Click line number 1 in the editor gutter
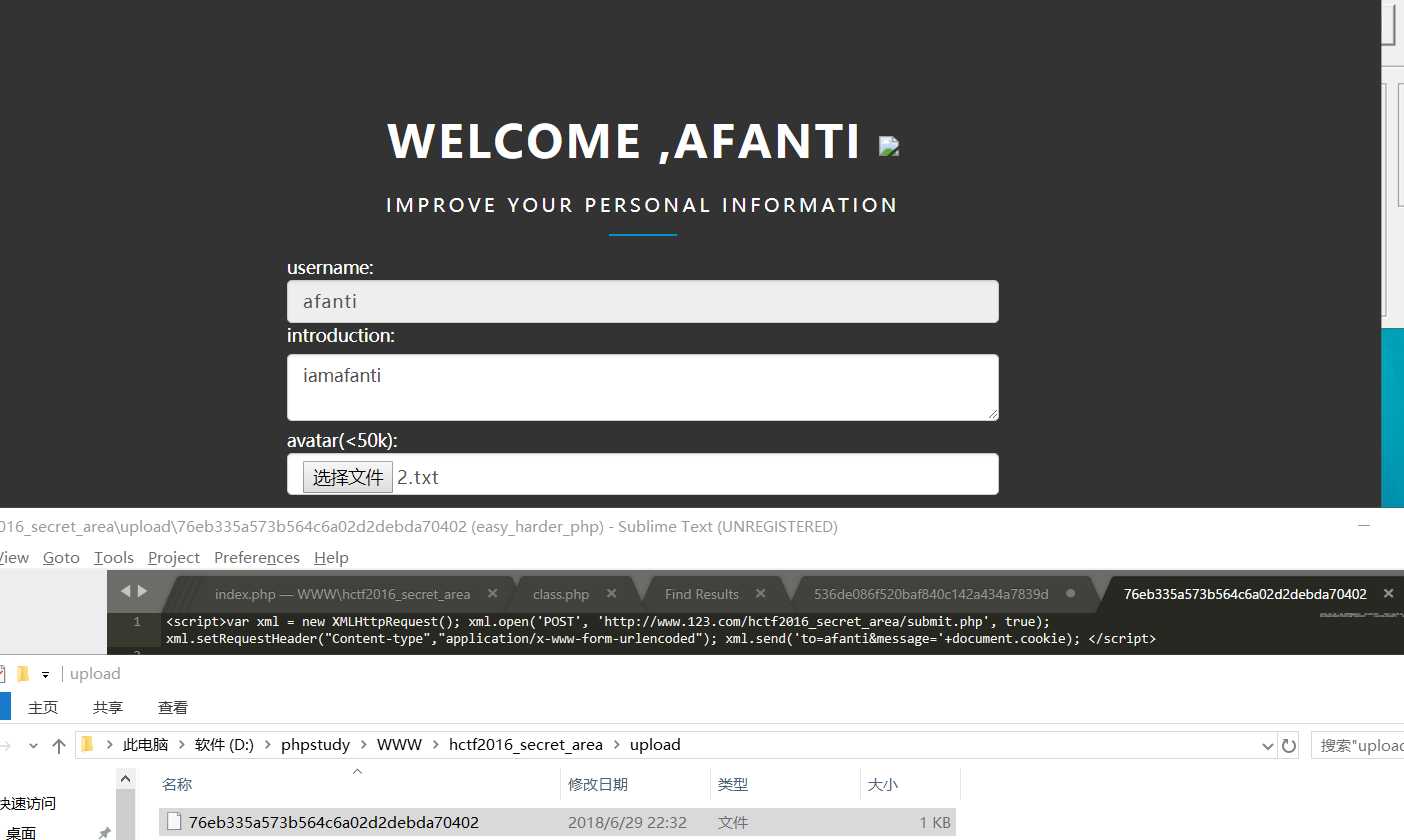1404x840 pixels. (x=137, y=622)
